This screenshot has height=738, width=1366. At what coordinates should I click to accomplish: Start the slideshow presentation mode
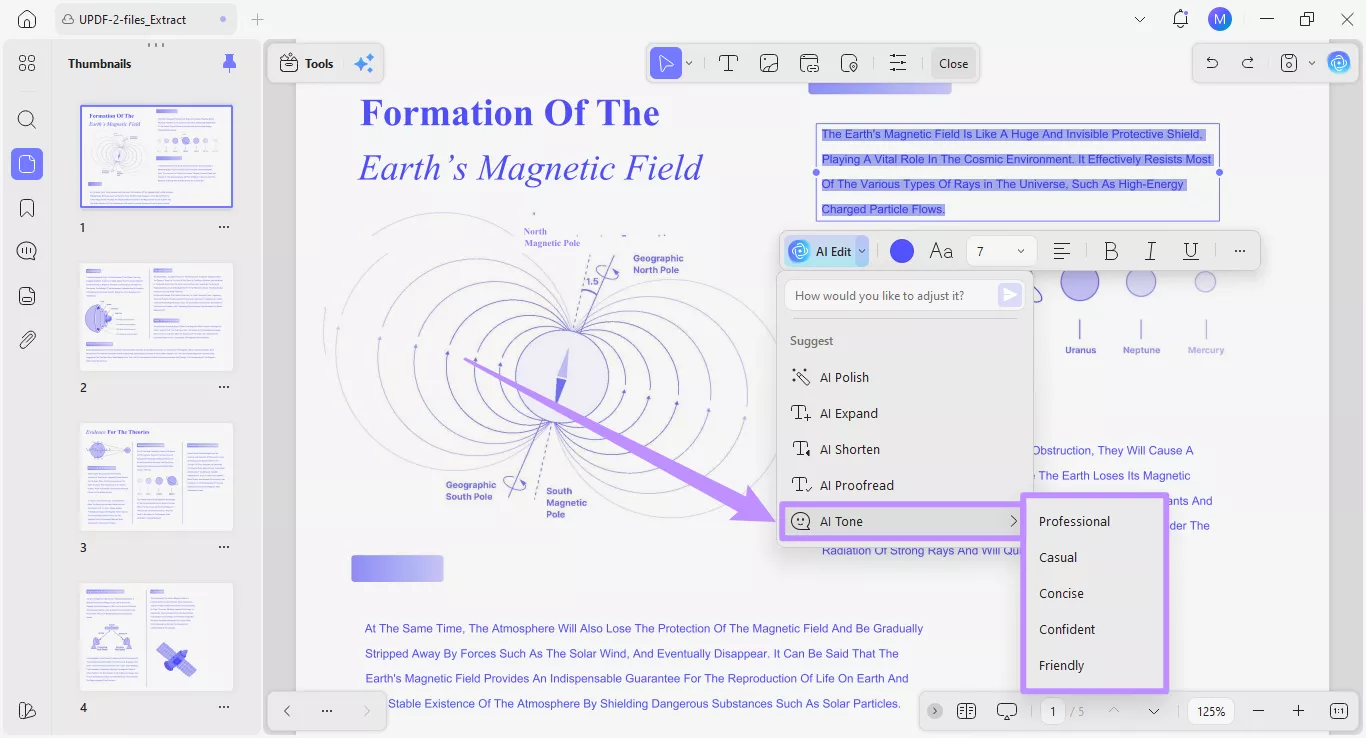pos(1007,711)
